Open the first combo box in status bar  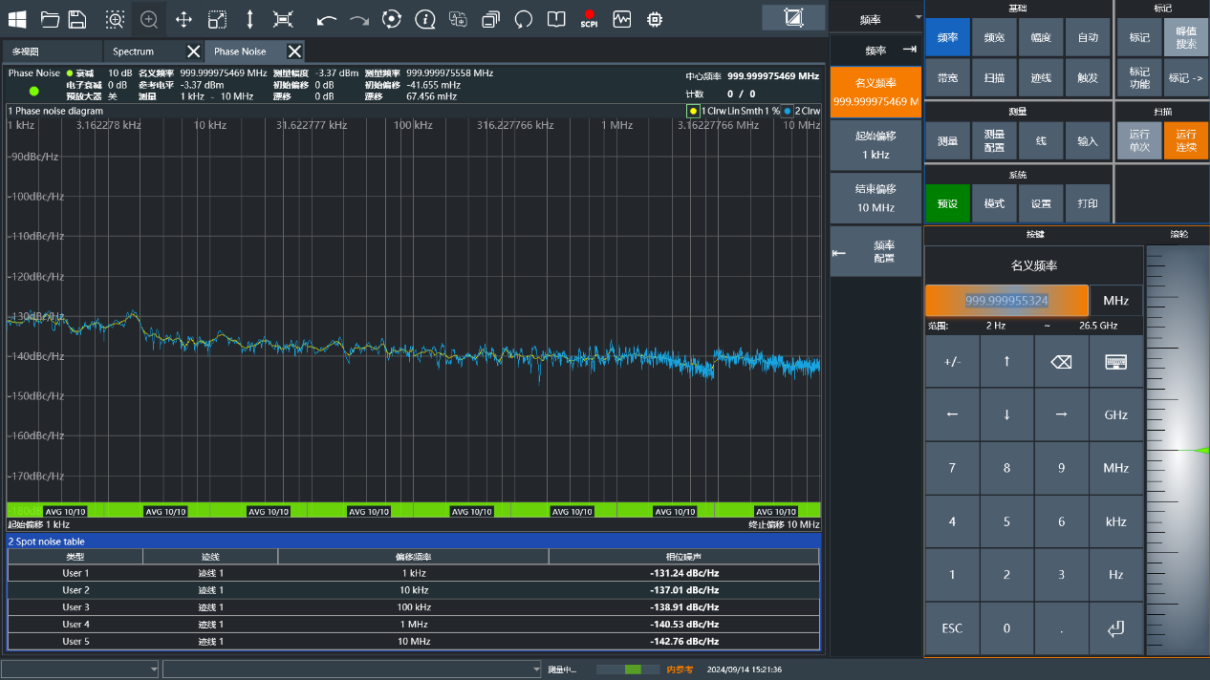pos(80,669)
